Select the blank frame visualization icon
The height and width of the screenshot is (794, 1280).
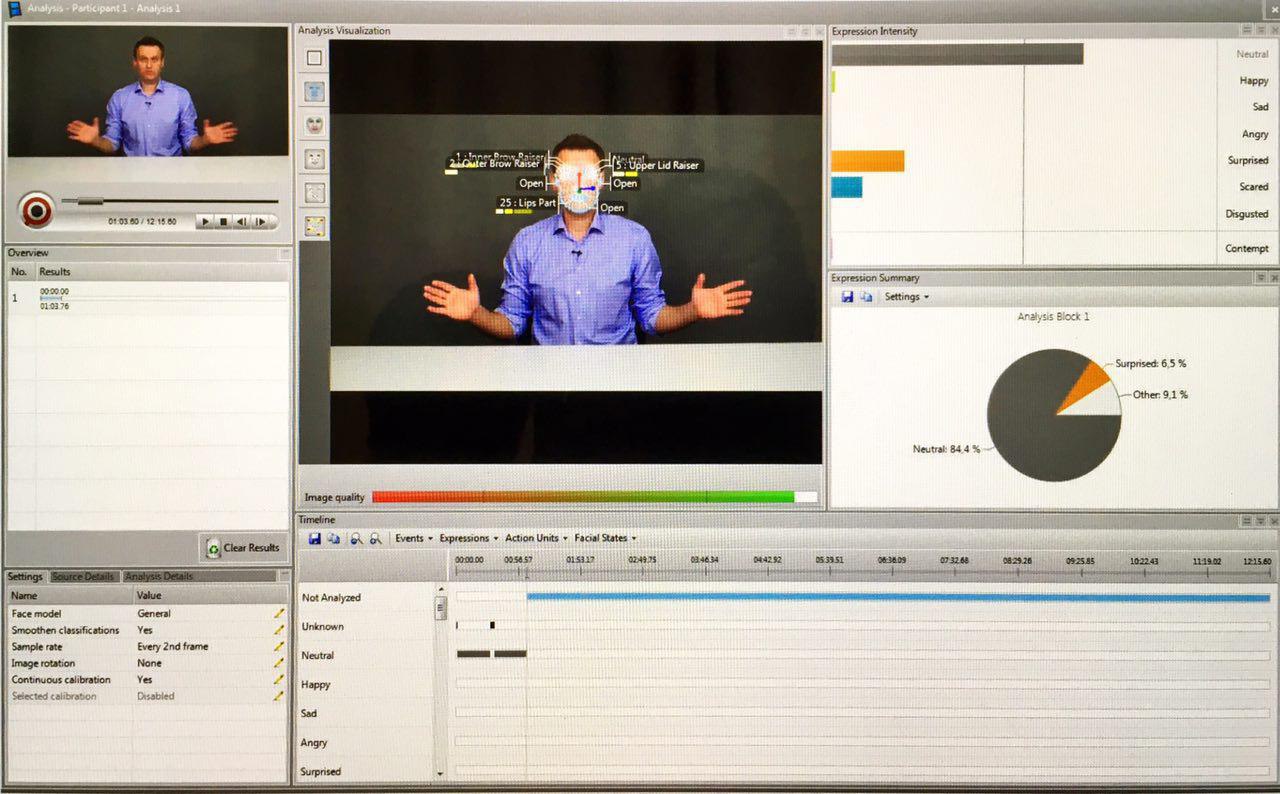315,58
